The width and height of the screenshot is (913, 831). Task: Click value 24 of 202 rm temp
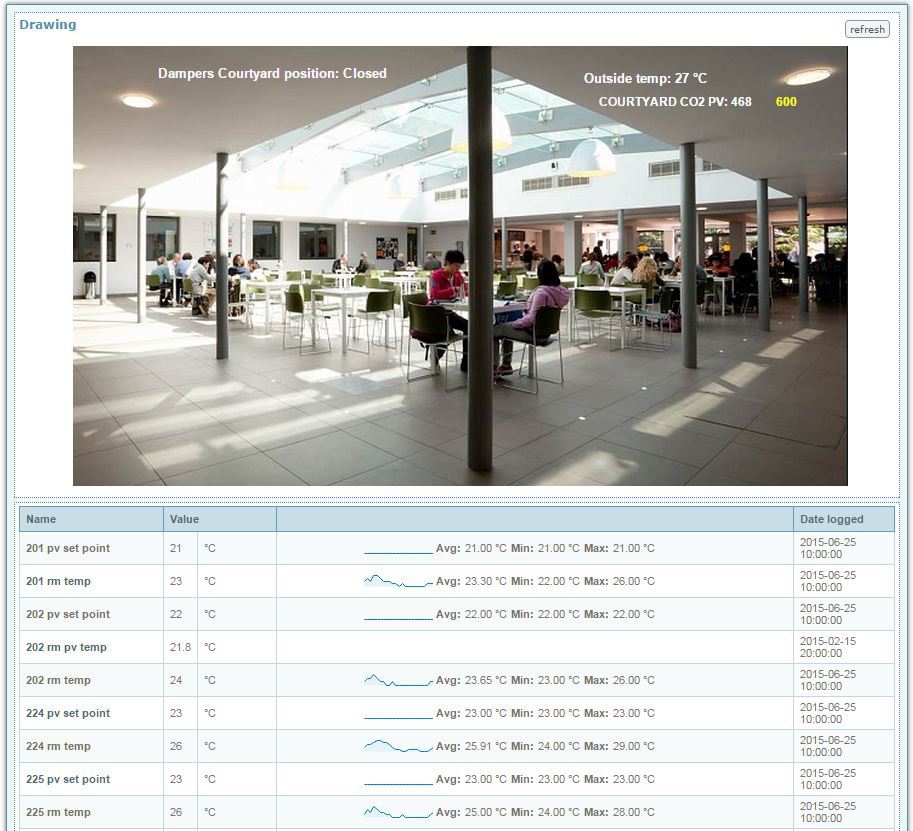click(176, 680)
